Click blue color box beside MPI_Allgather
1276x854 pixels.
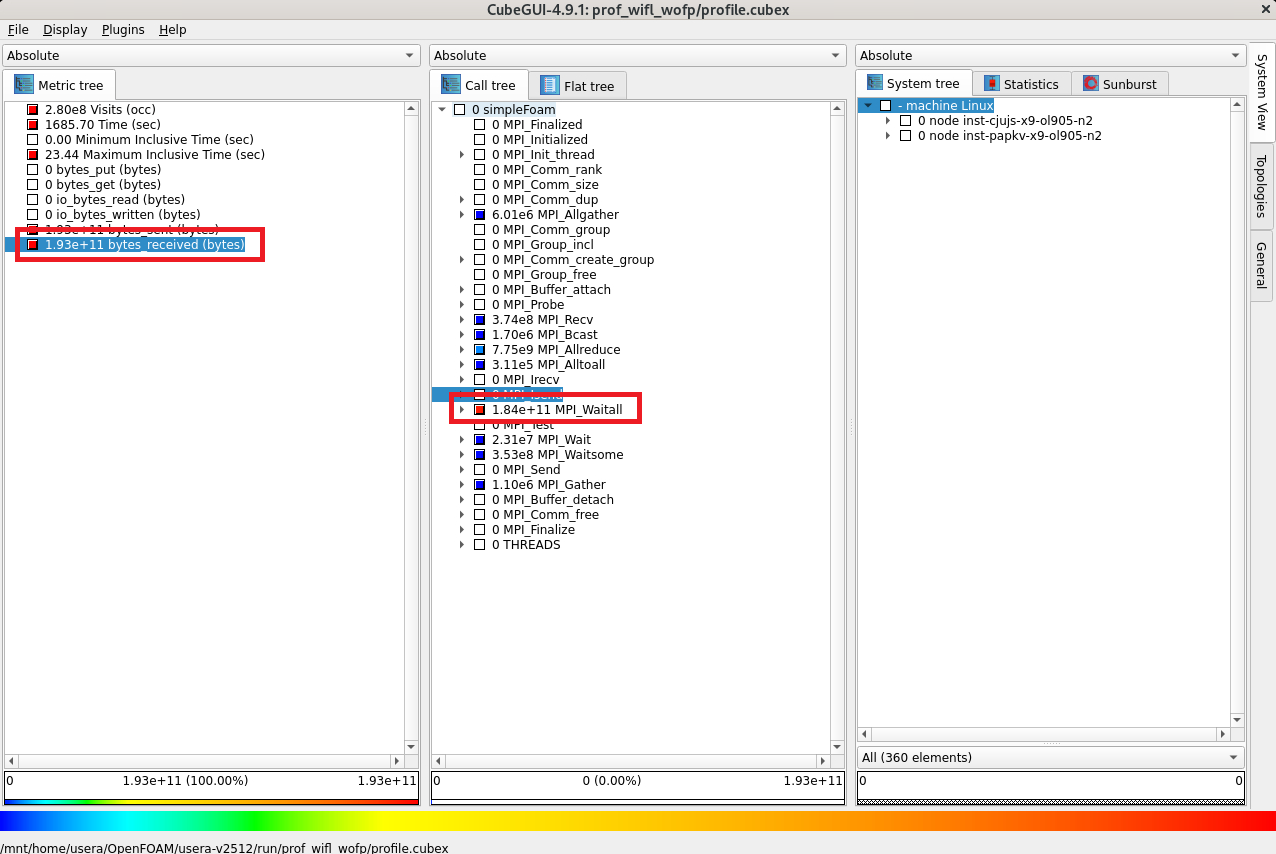(x=480, y=215)
